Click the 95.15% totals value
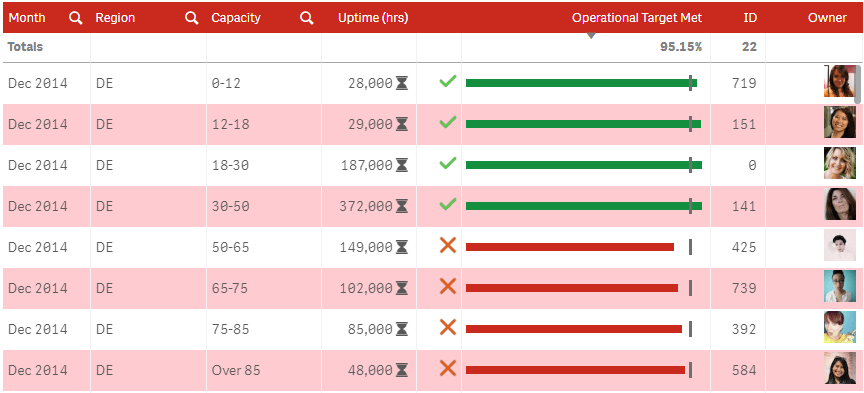The height and width of the screenshot is (393, 864). coord(681,47)
